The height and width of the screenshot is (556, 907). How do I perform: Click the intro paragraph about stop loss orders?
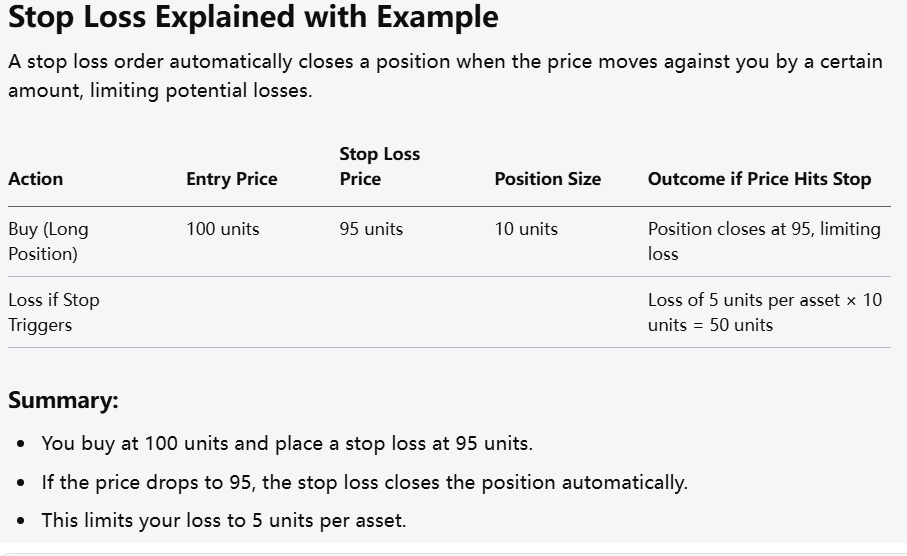pyautogui.click(x=445, y=76)
